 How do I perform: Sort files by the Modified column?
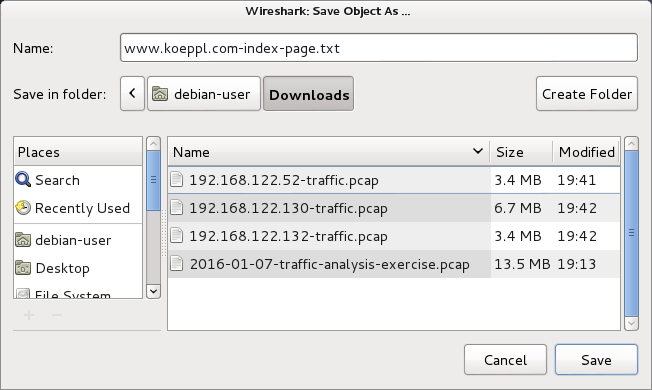click(x=586, y=152)
